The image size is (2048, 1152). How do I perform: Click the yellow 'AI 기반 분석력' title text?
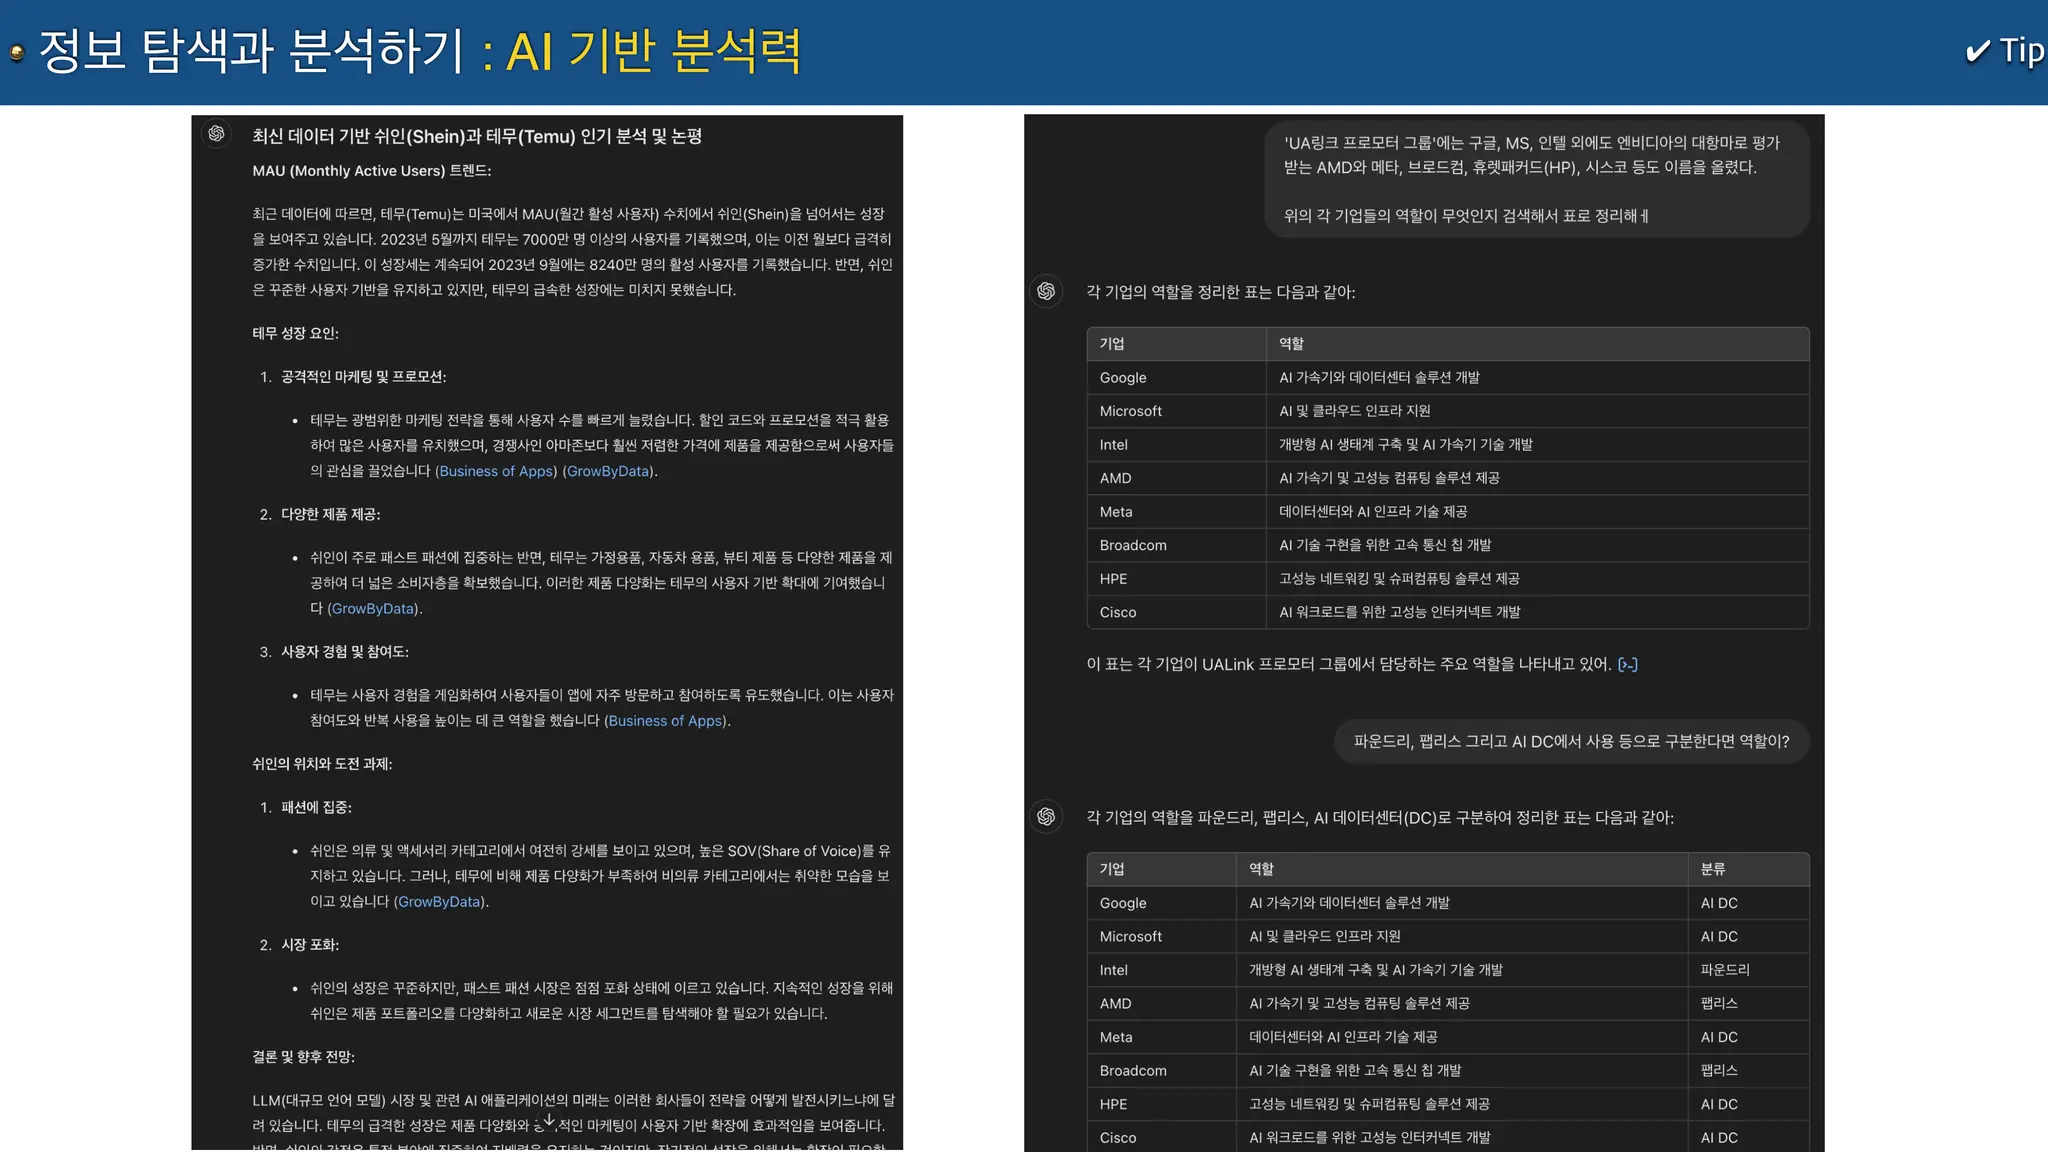click(x=653, y=51)
